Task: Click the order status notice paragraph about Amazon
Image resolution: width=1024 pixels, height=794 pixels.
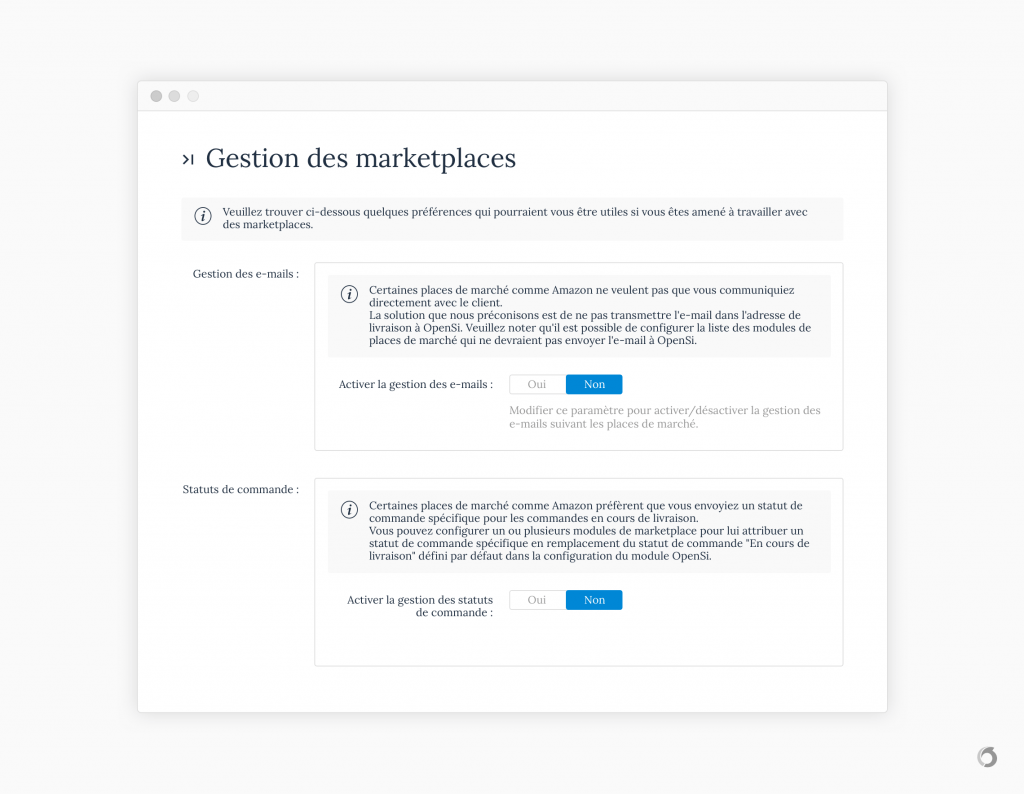Action: point(589,531)
